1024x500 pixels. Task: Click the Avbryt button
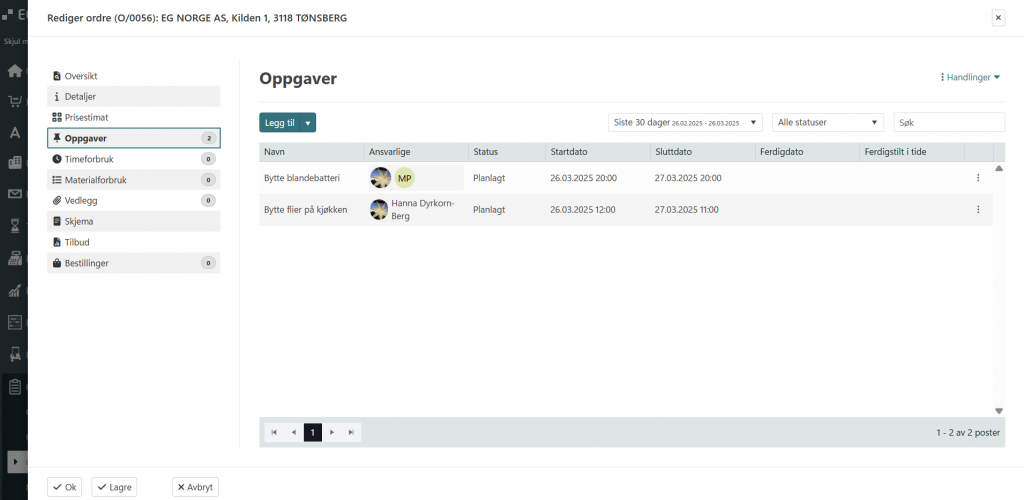(195, 487)
